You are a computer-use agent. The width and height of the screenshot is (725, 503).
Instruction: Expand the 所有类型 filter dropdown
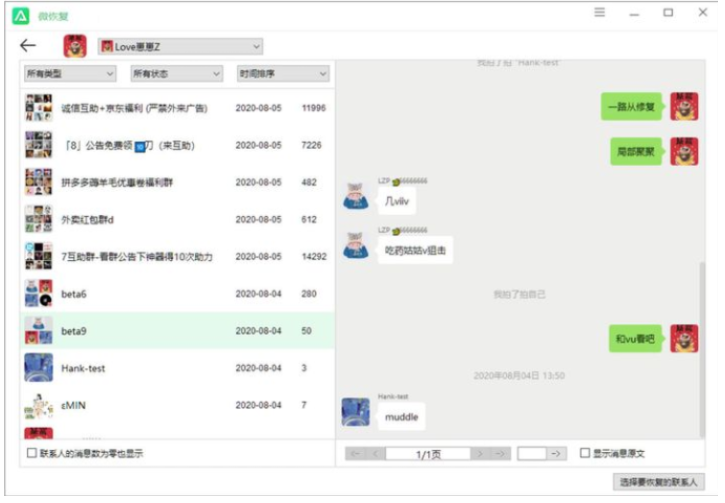[70, 74]
